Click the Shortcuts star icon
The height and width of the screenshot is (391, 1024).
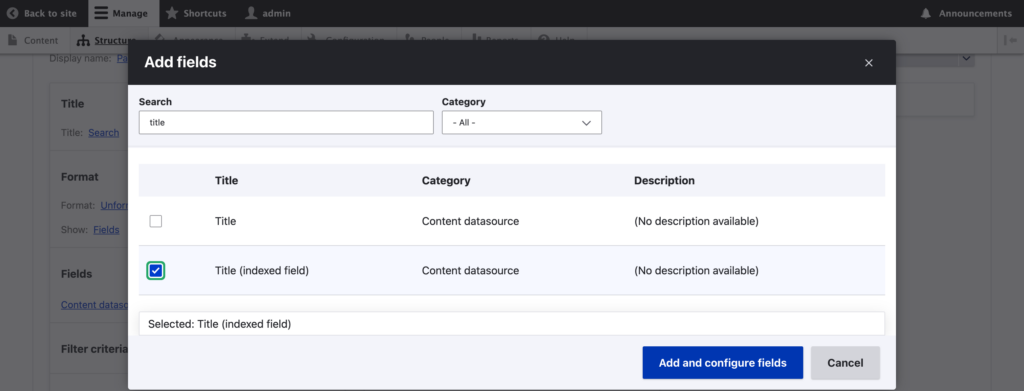pyautogui.click(x=172, y=13)
